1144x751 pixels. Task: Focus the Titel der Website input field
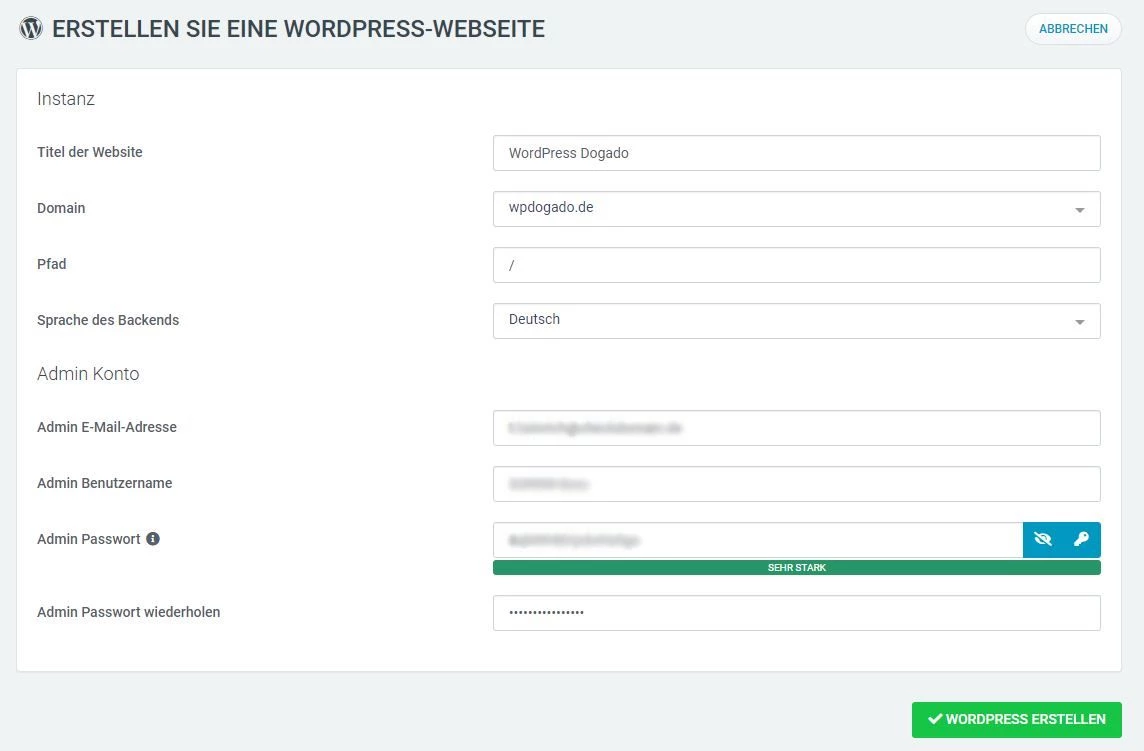tap(796, 153)
